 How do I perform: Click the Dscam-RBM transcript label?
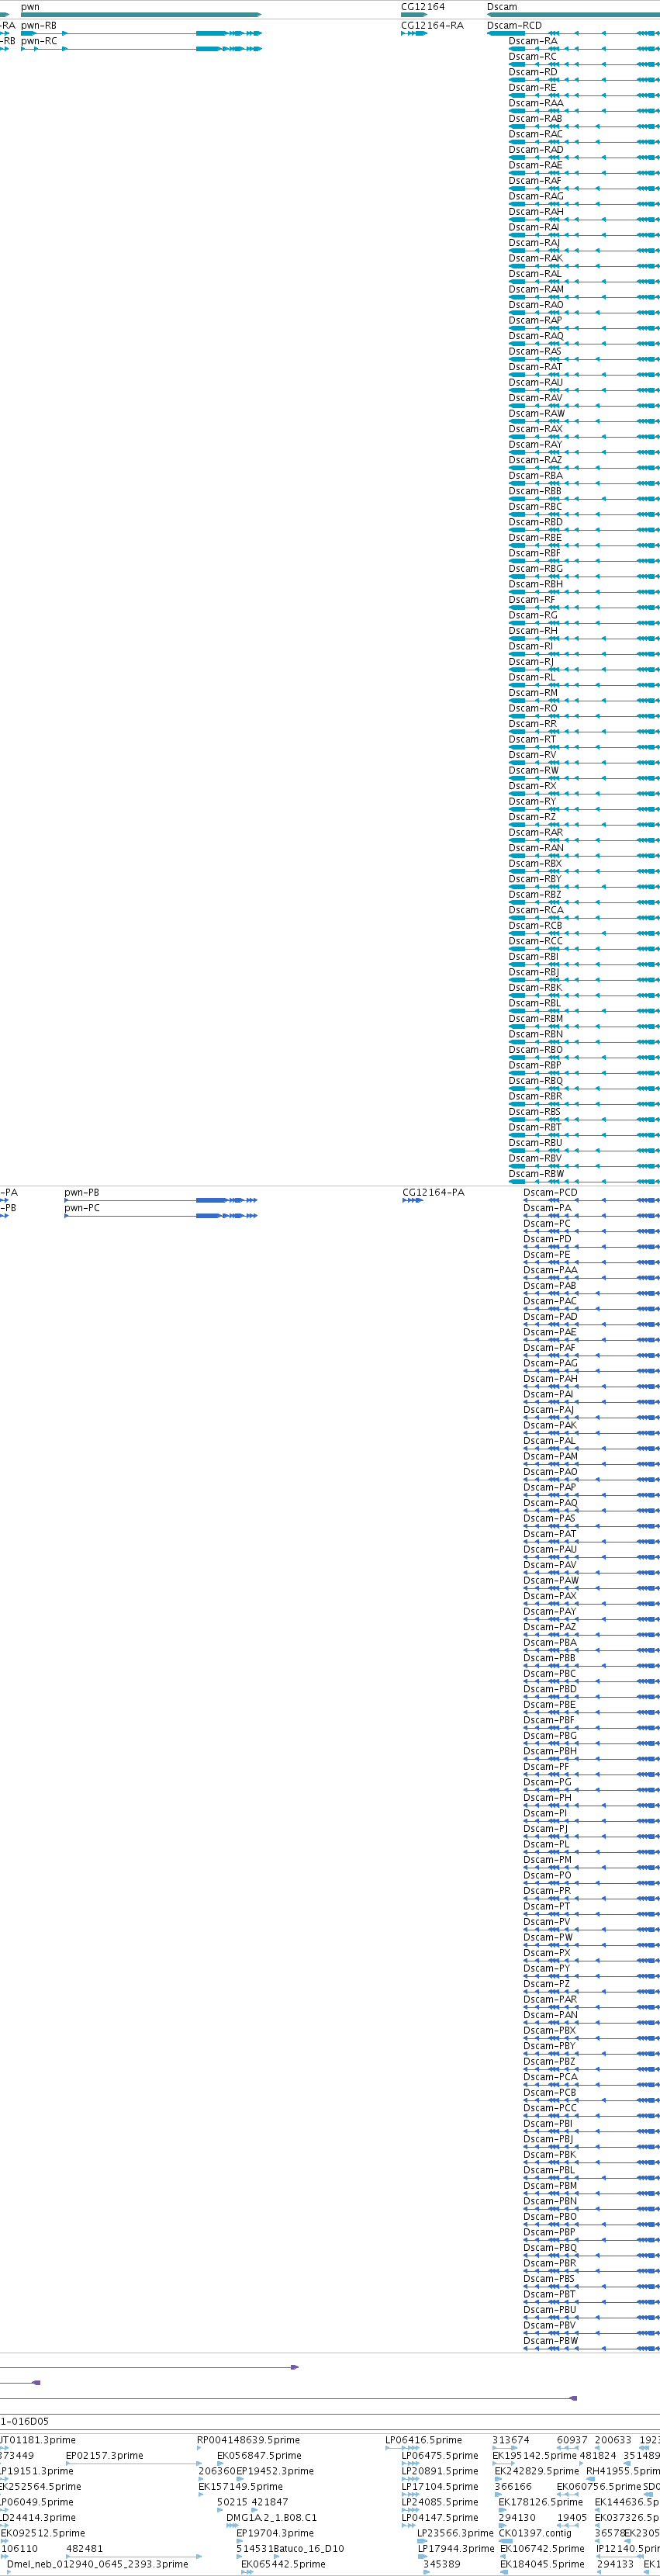(x=536, y=1018)
